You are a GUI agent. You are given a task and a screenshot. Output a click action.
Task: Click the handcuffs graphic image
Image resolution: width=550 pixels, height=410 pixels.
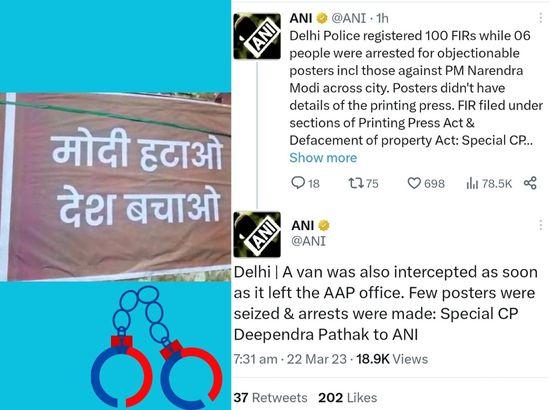(x=156, y=347)
